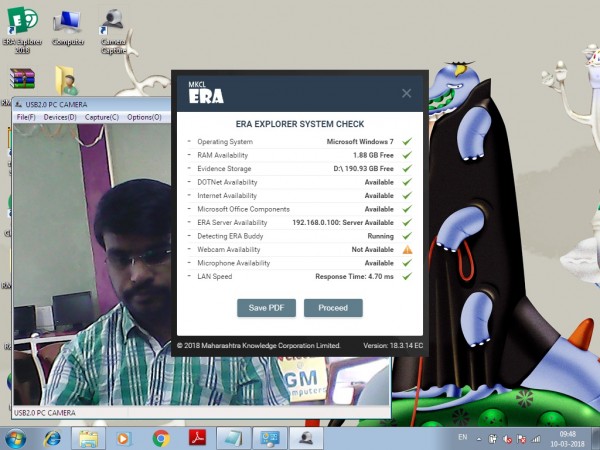Click the 'Webcam Availability' row label

point(229,249)
